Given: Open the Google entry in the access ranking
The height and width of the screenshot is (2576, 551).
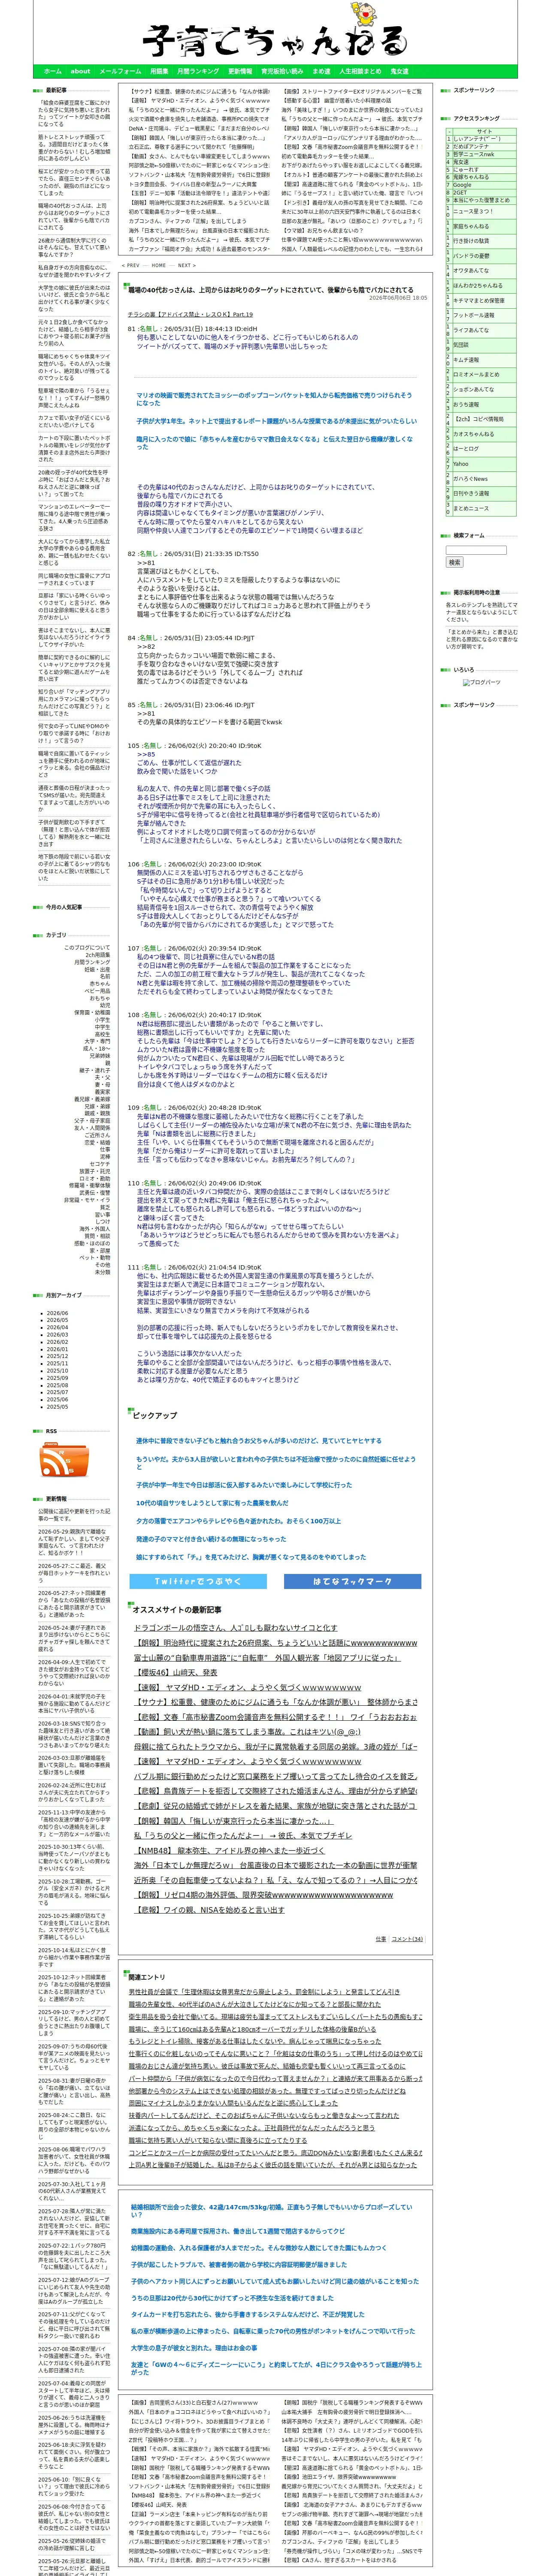Looking at the screenshot, I should click(462, 185).
